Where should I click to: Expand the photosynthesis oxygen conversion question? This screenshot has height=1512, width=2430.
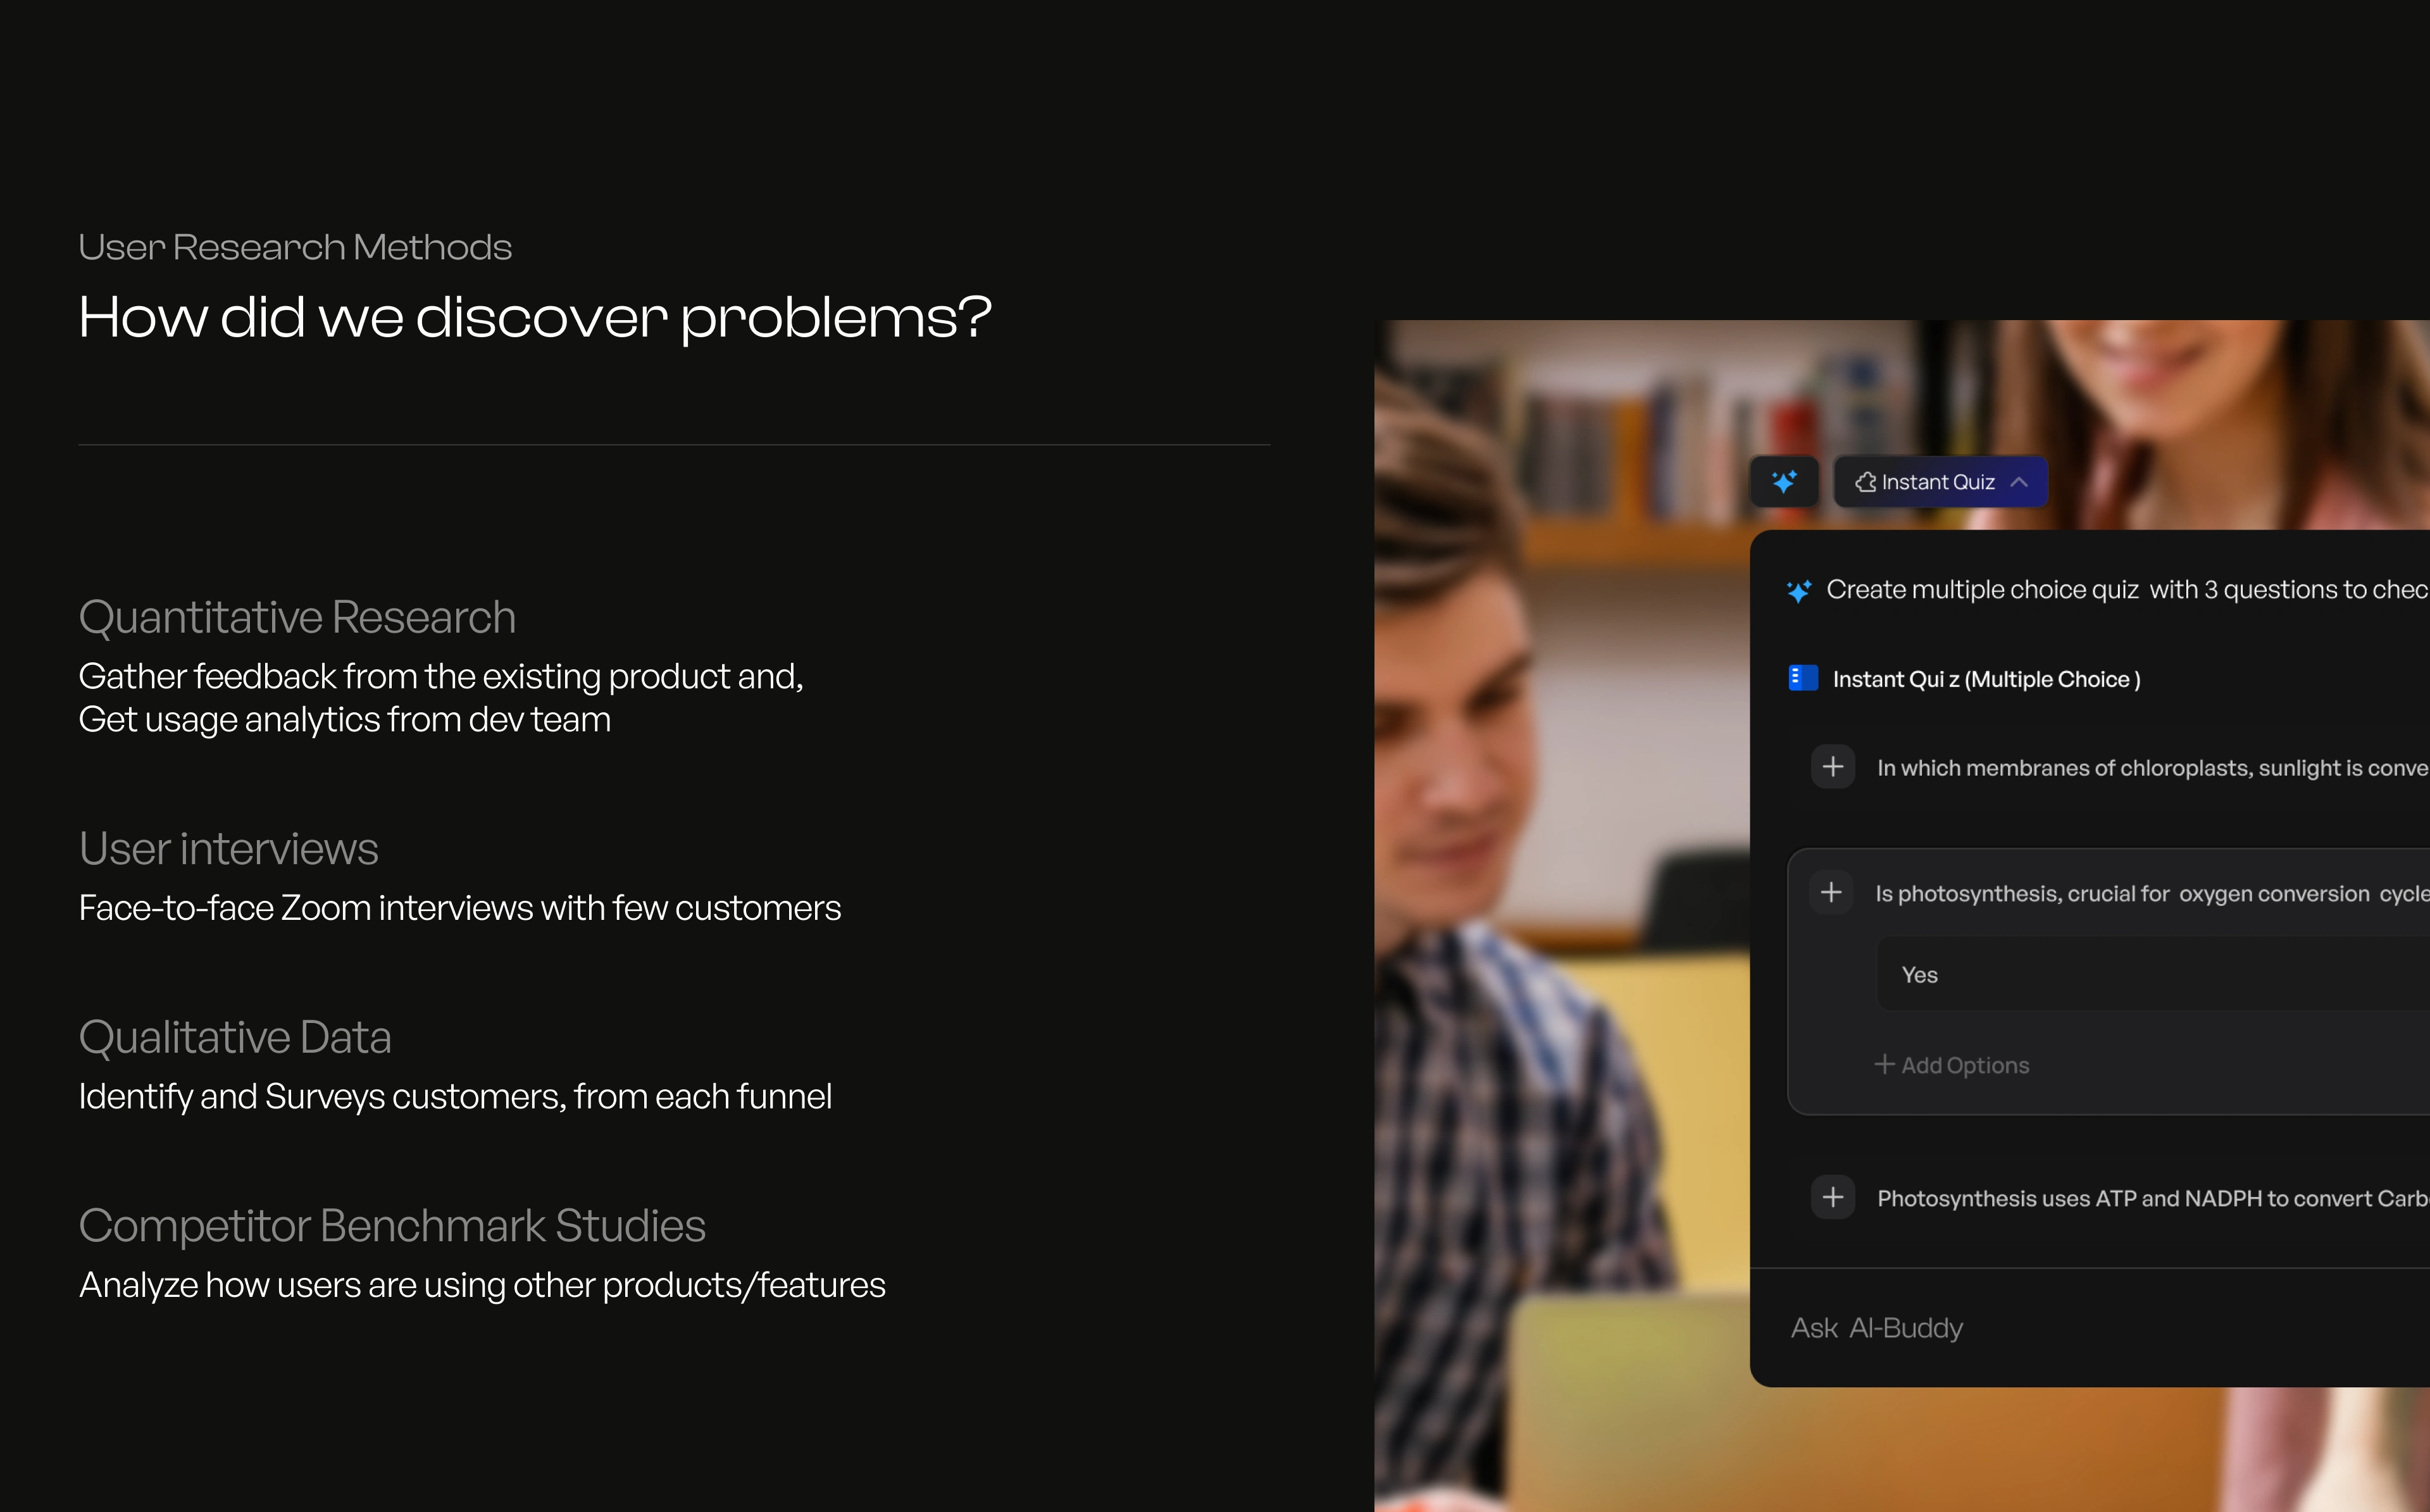coord(1831,892)
